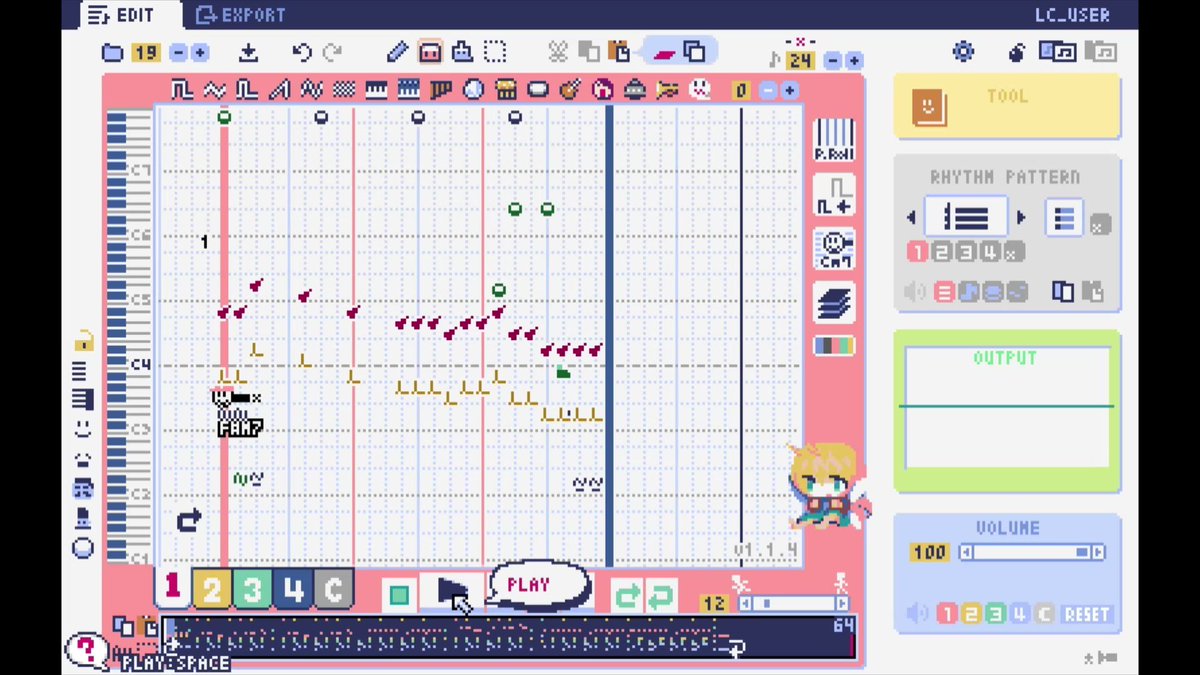This screenshot has height=675, width=1200.
Task: Select the previous rhythm pattern arrow
Action: coord(911,217)
